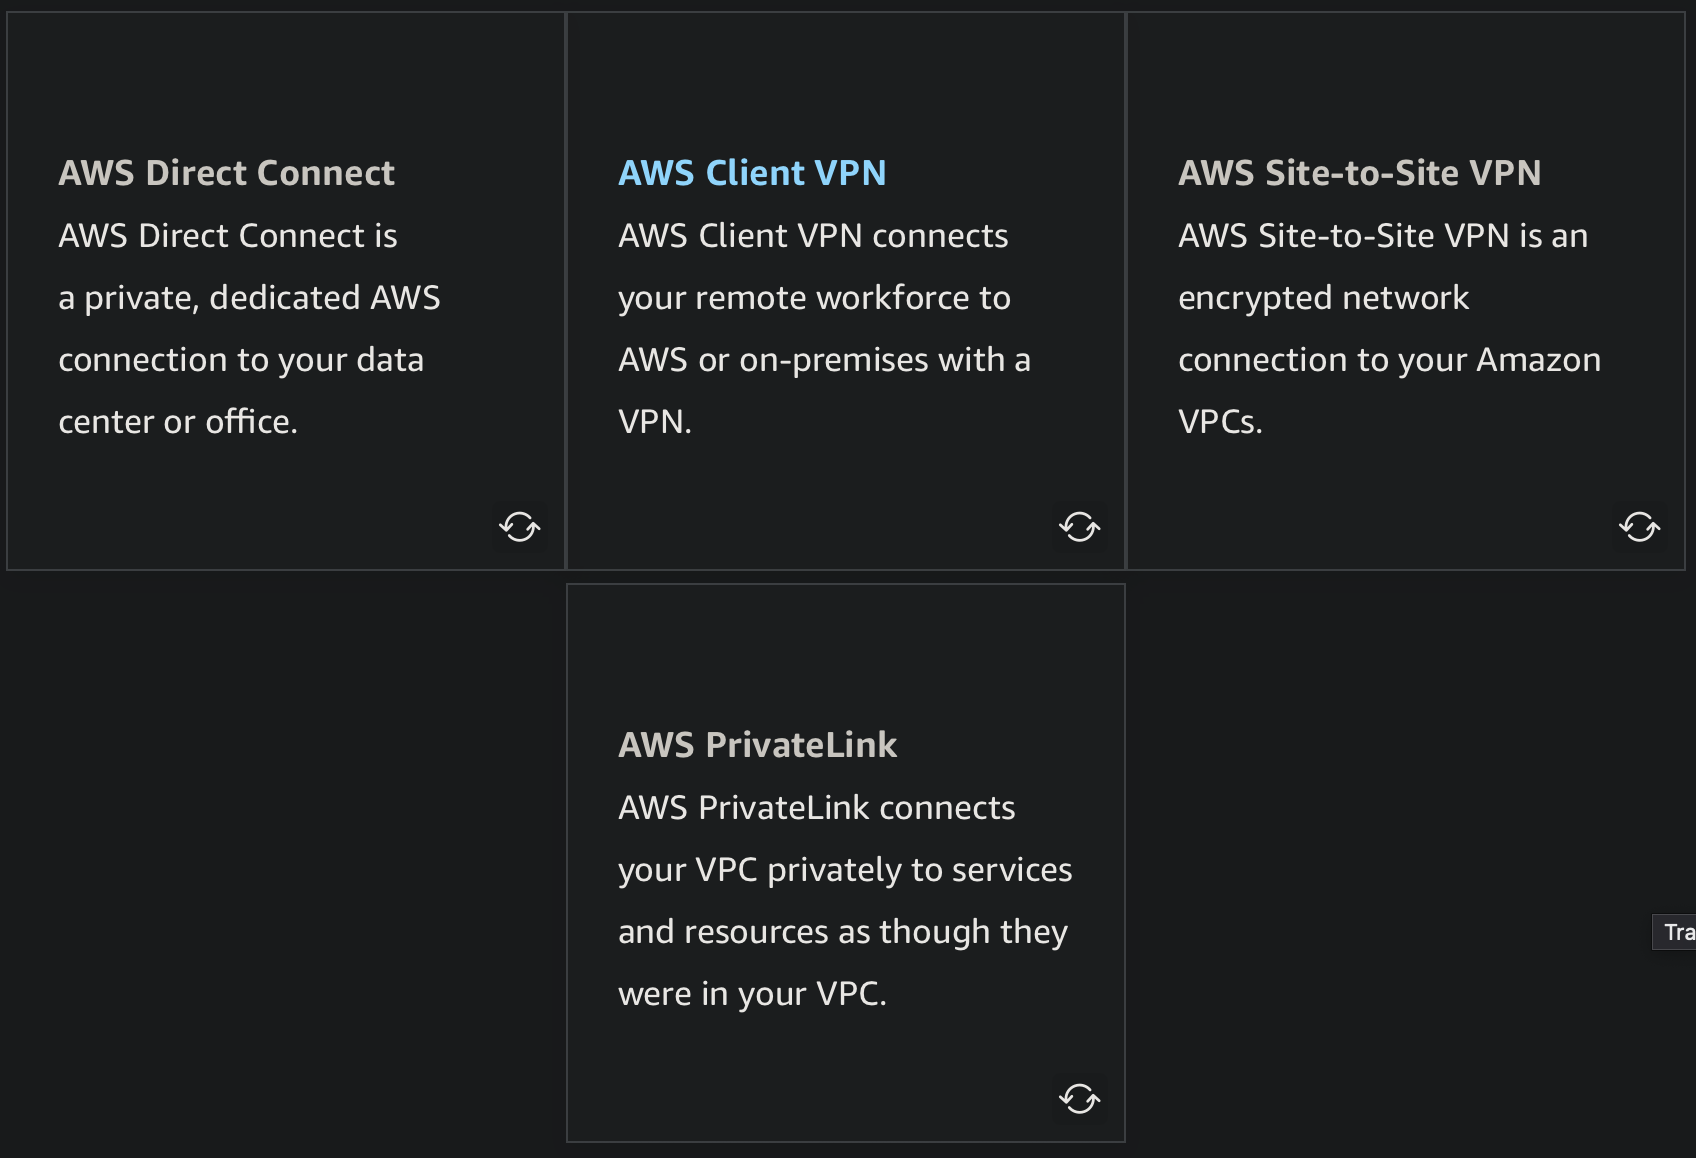Screen dimensions: 1696x1158
Task: Click 'your VPC privately to services' line
Action: (x=846, y=870)
